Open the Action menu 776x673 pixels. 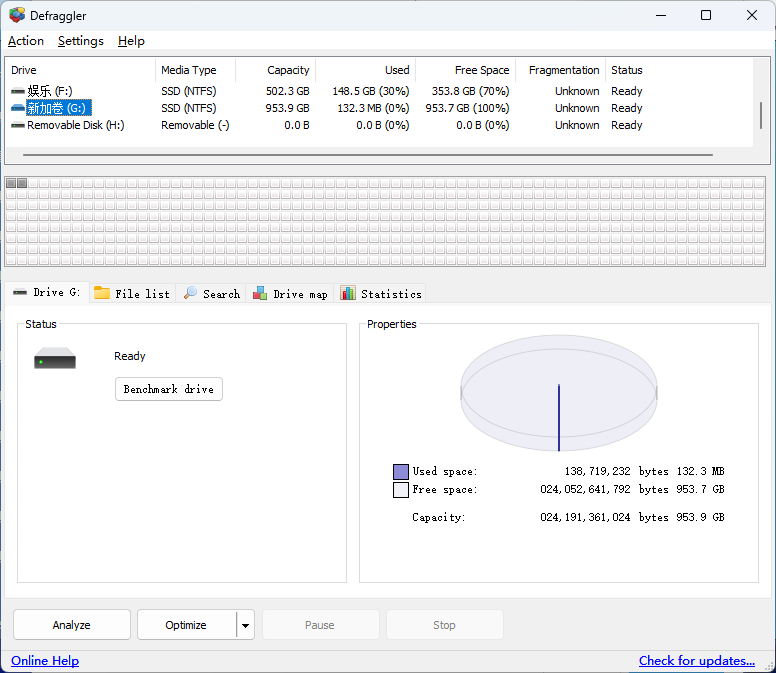(x=26, y=41)
